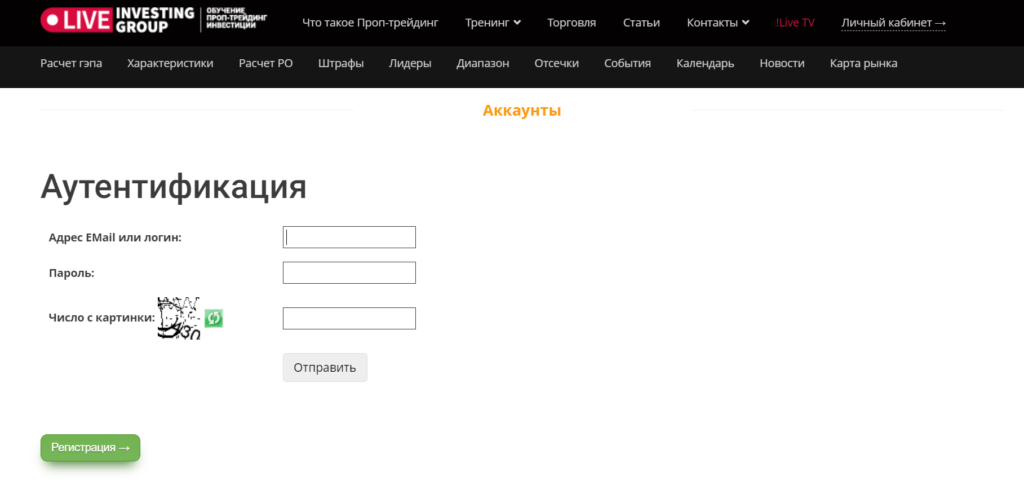Viewport: 1024px width, 493px height.
Task: Select the Лидеры tab
Action: click(410, 63)
